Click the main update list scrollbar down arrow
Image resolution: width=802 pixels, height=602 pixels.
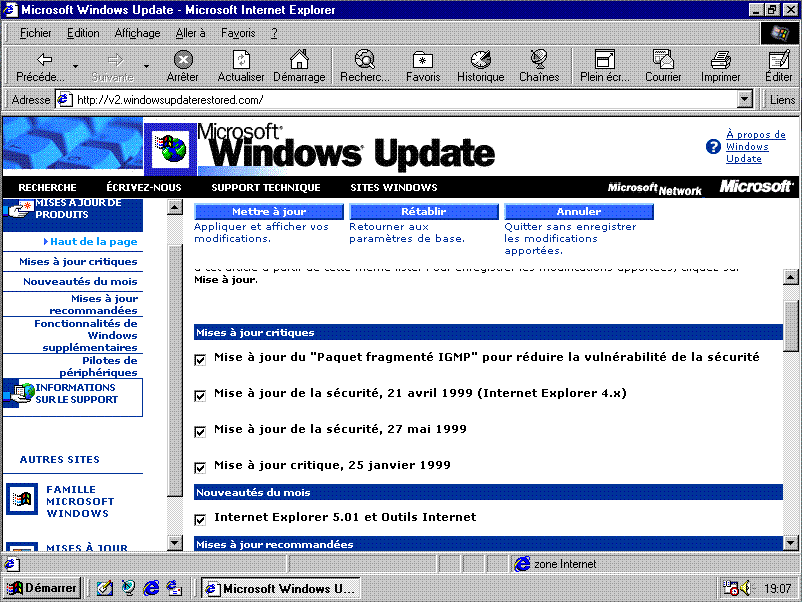[791, 542]
